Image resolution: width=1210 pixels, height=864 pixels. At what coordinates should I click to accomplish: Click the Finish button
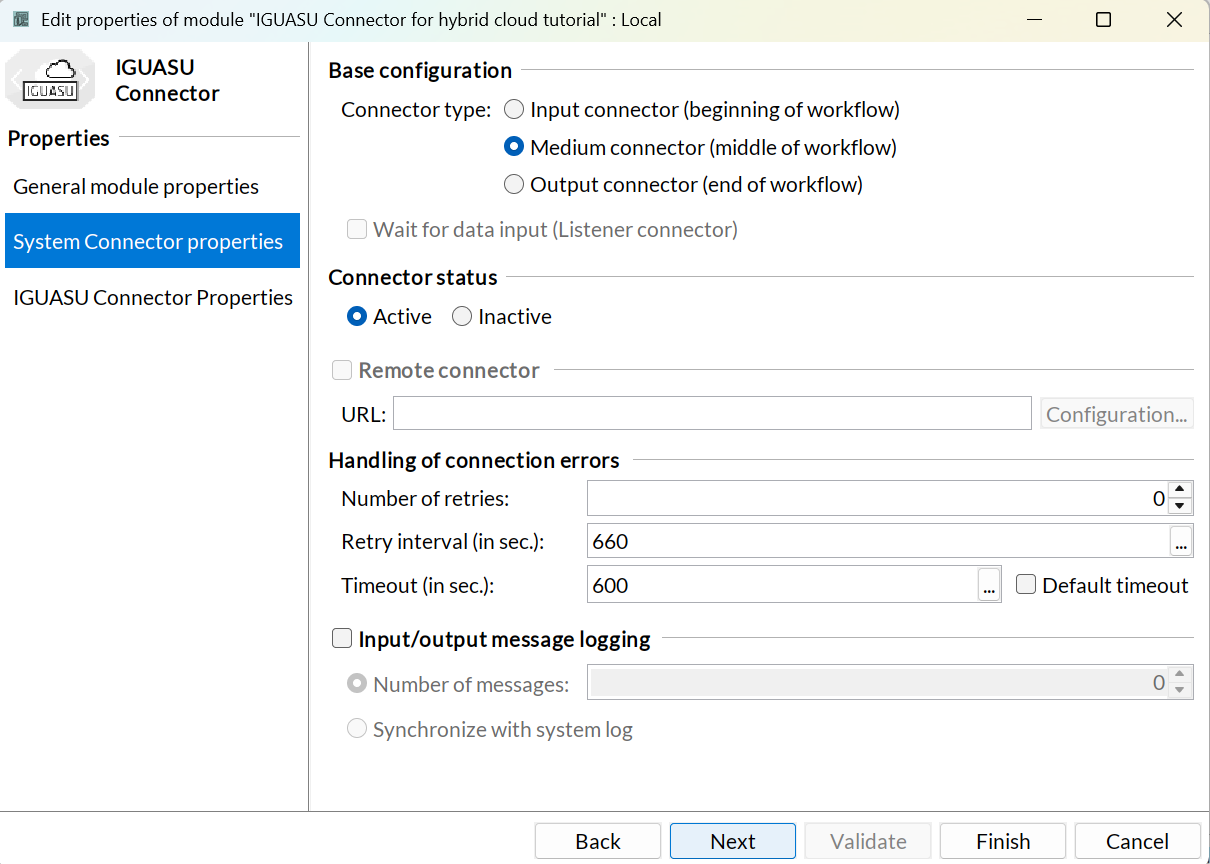coord(1003,841)
